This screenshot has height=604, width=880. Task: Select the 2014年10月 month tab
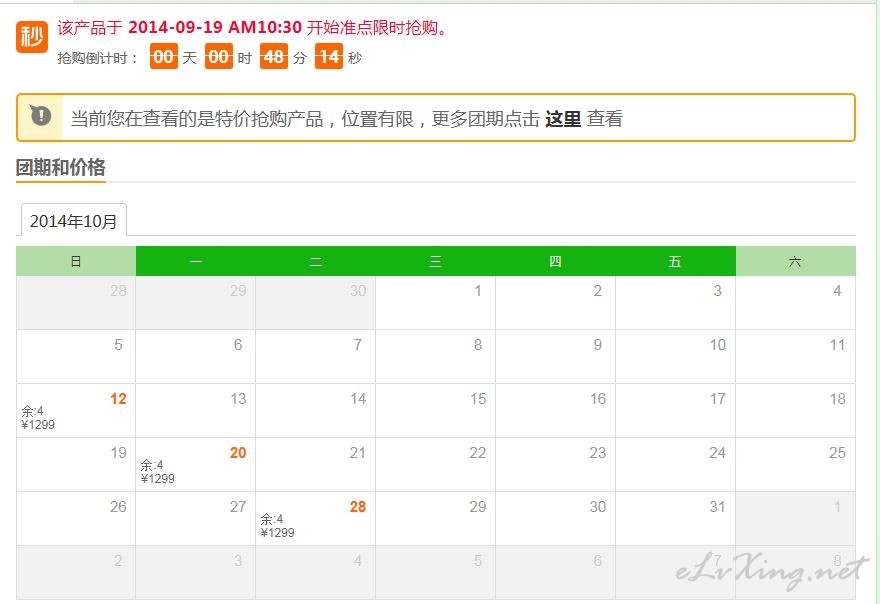74,221
